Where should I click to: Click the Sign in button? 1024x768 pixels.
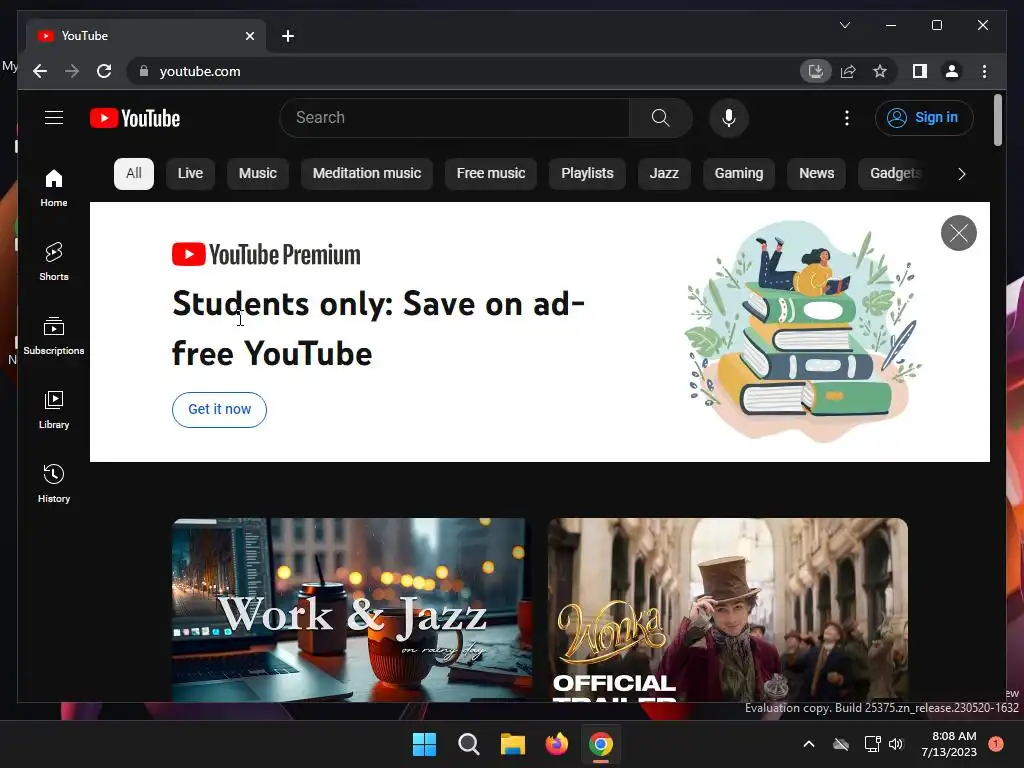click(923, 118)
